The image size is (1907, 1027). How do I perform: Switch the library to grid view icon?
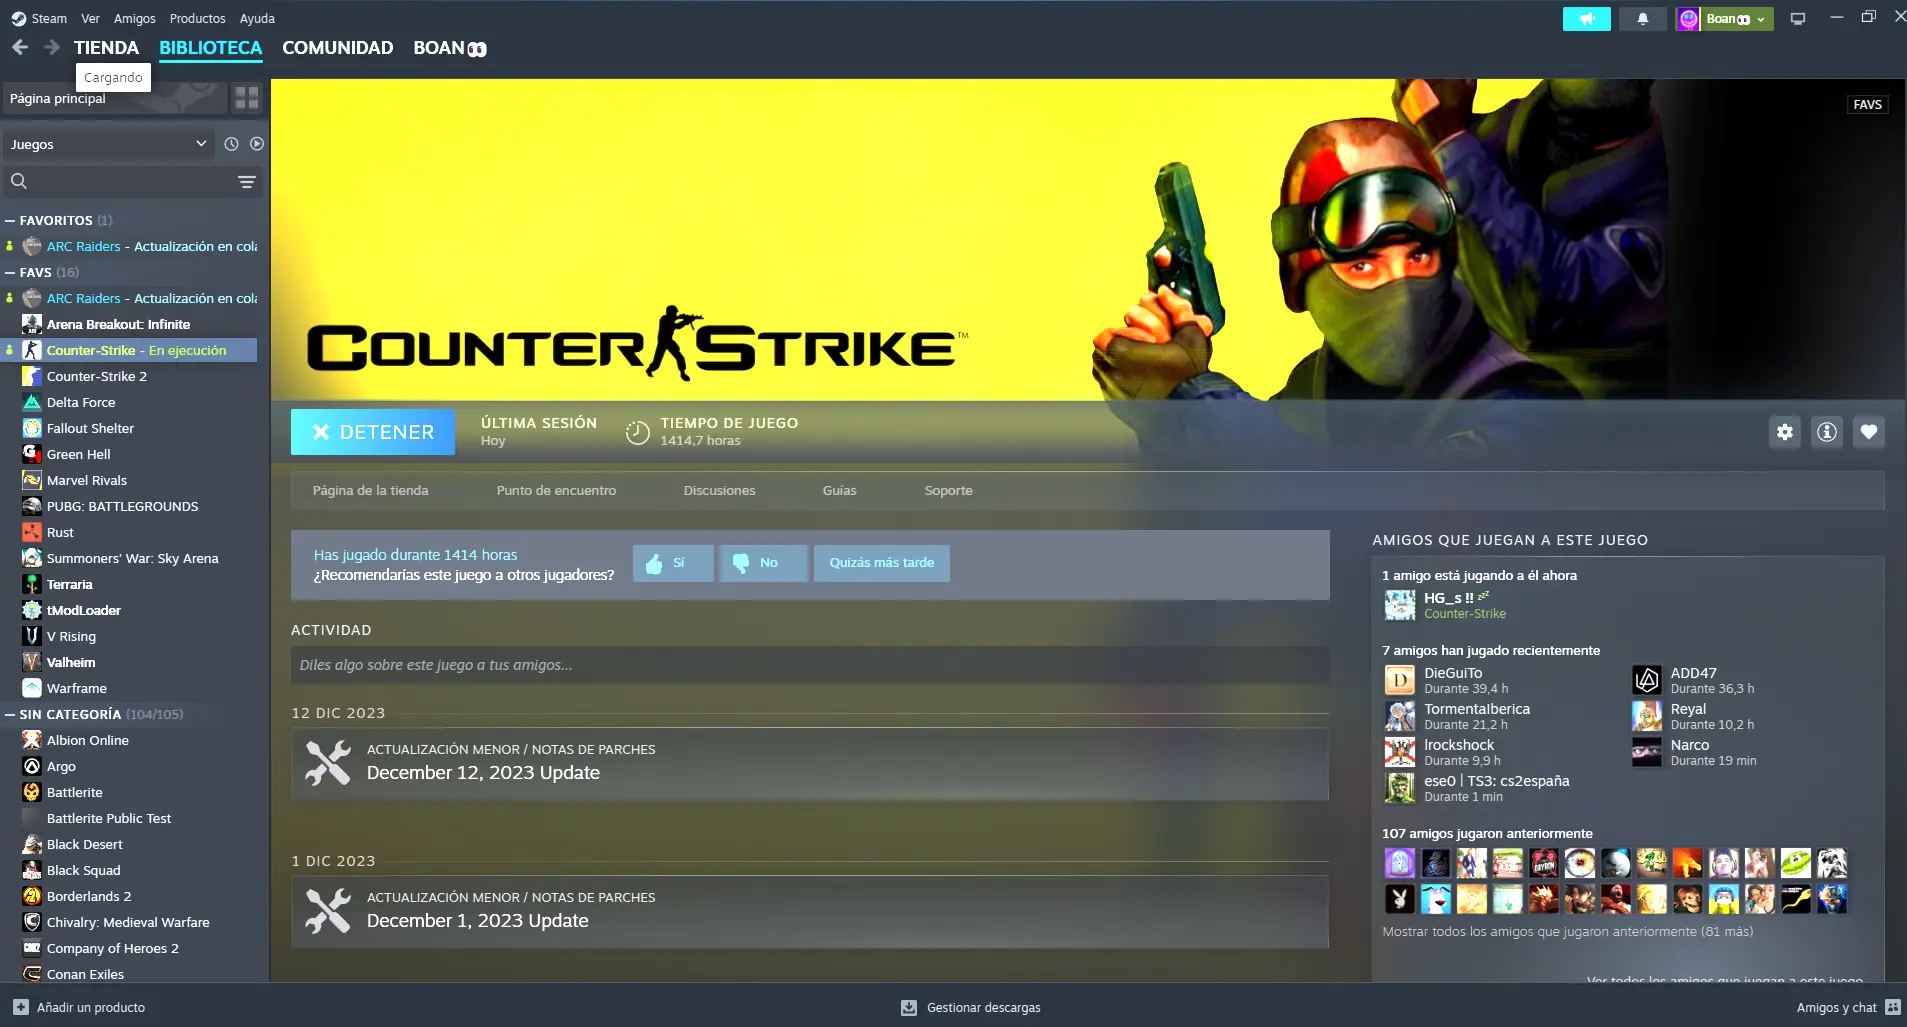tap(246, 98)
